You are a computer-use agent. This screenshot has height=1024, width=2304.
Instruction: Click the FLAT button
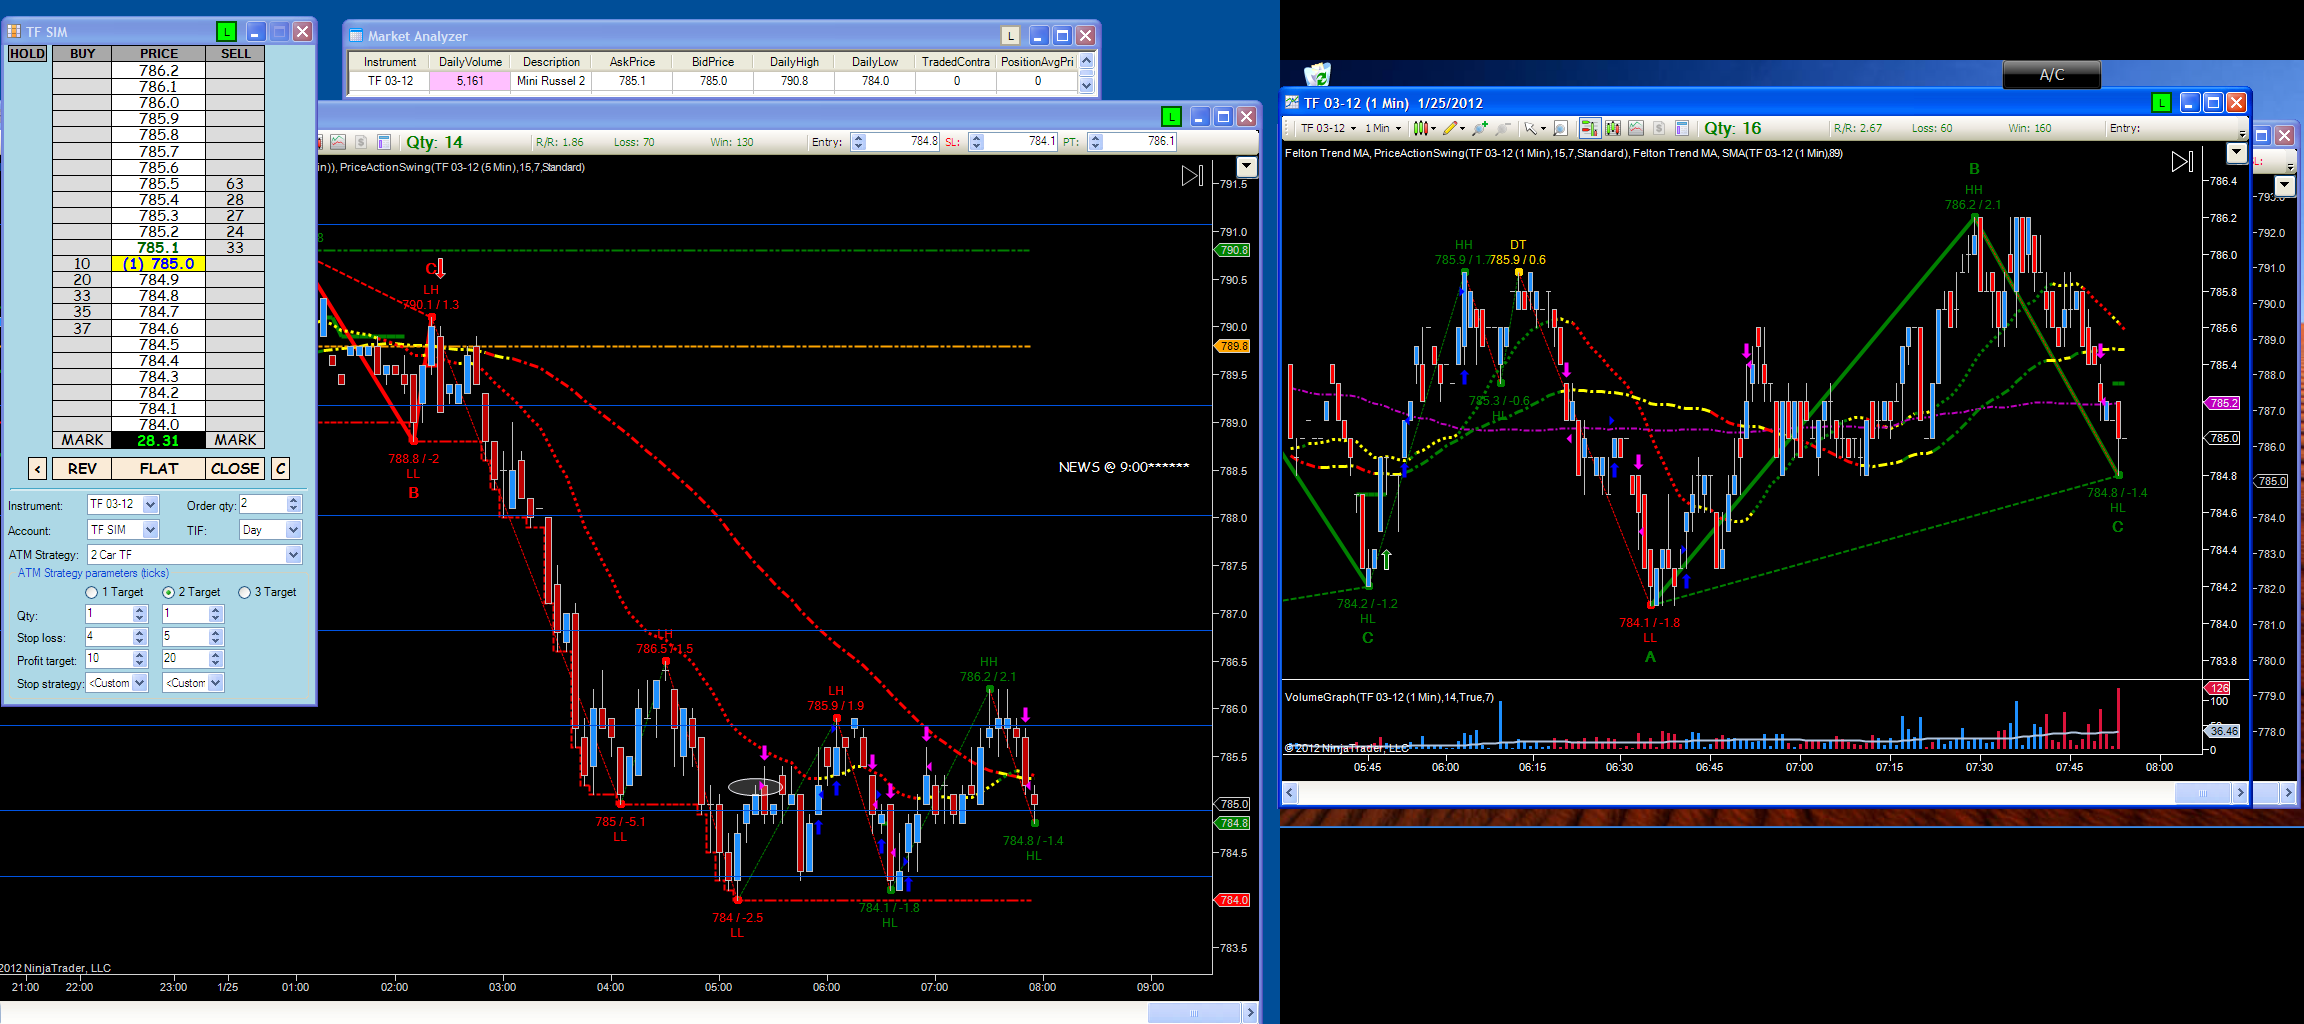coord(159,468)
